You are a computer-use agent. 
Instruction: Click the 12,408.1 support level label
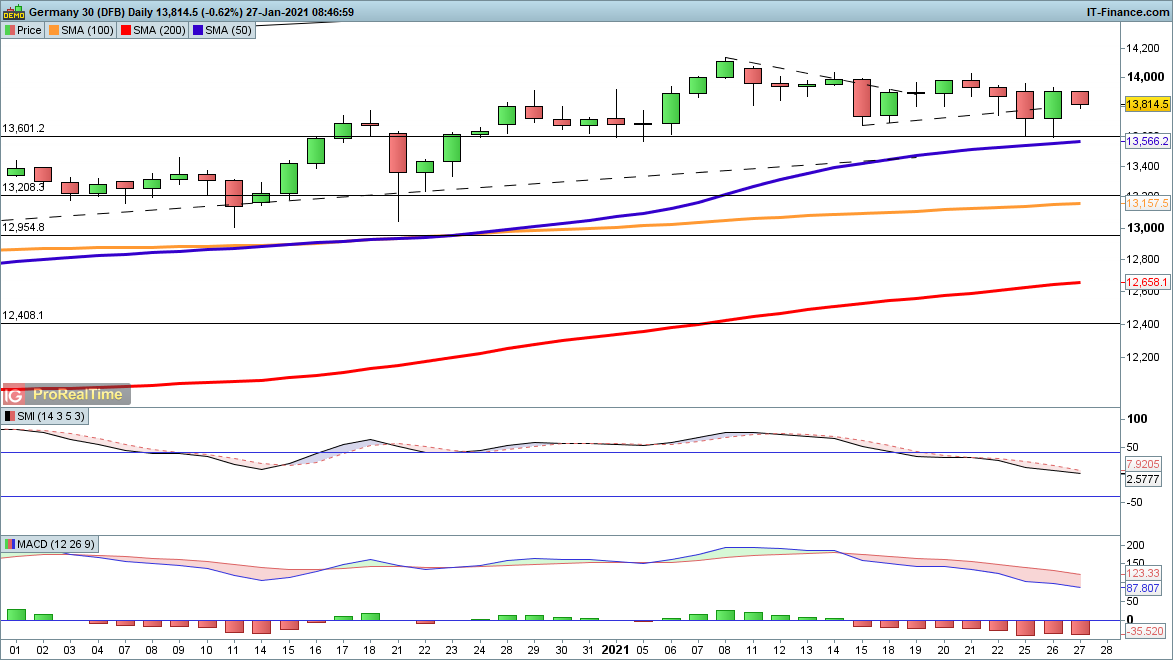23,316
